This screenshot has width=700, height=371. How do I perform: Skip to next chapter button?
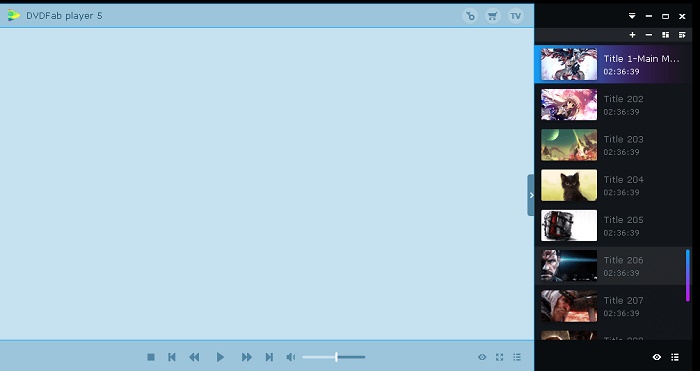click(x=269, y=357)
